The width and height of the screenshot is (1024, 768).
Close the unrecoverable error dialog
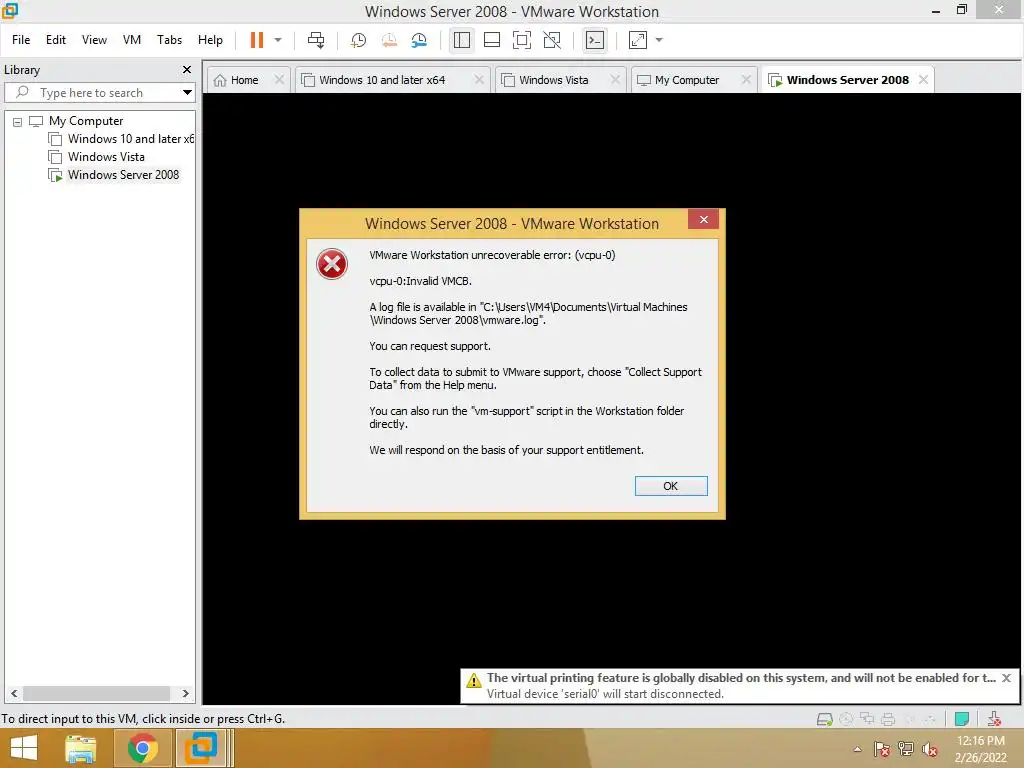(703, 219)
